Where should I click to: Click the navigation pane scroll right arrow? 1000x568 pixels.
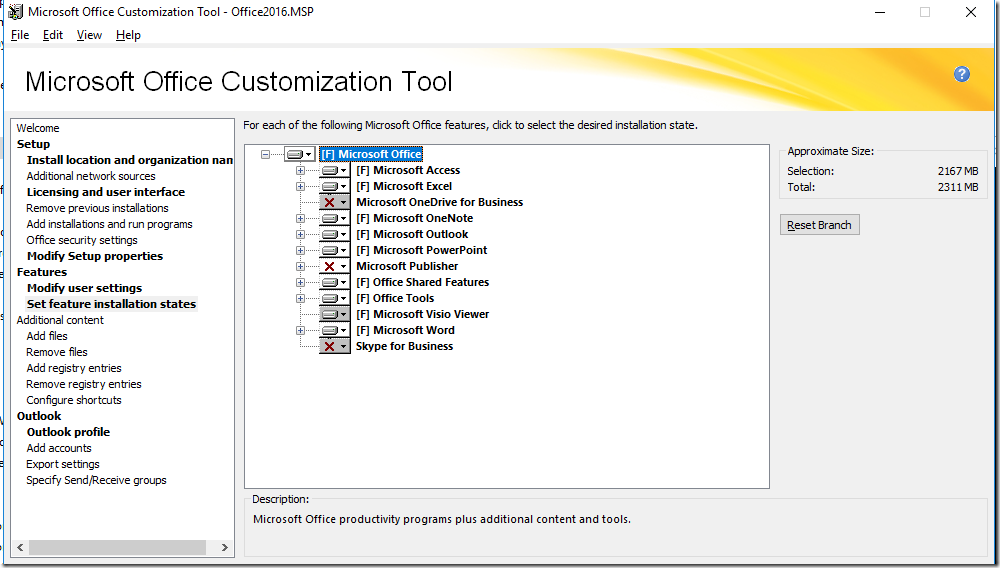tap(224, 547)
